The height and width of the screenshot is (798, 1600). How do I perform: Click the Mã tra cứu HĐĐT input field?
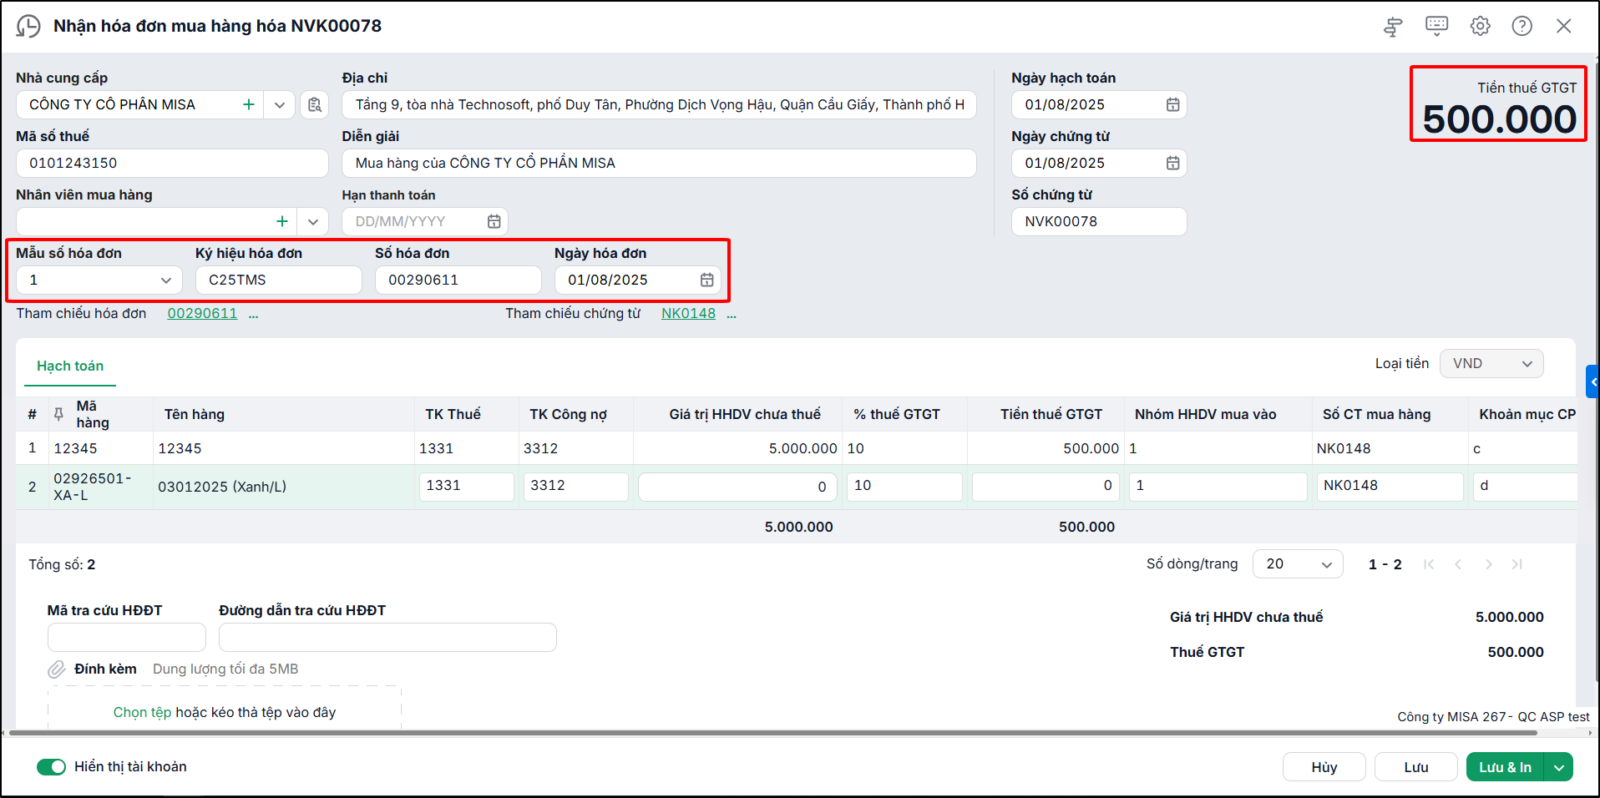pos(126,638)
